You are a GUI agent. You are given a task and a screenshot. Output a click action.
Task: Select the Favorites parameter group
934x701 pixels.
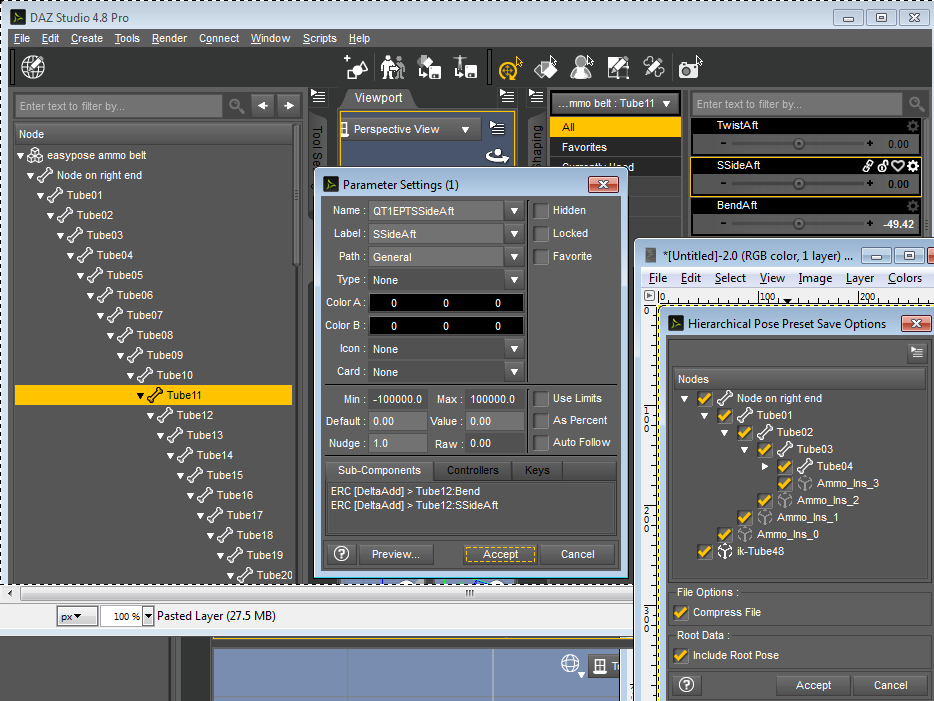coord(615,147)
